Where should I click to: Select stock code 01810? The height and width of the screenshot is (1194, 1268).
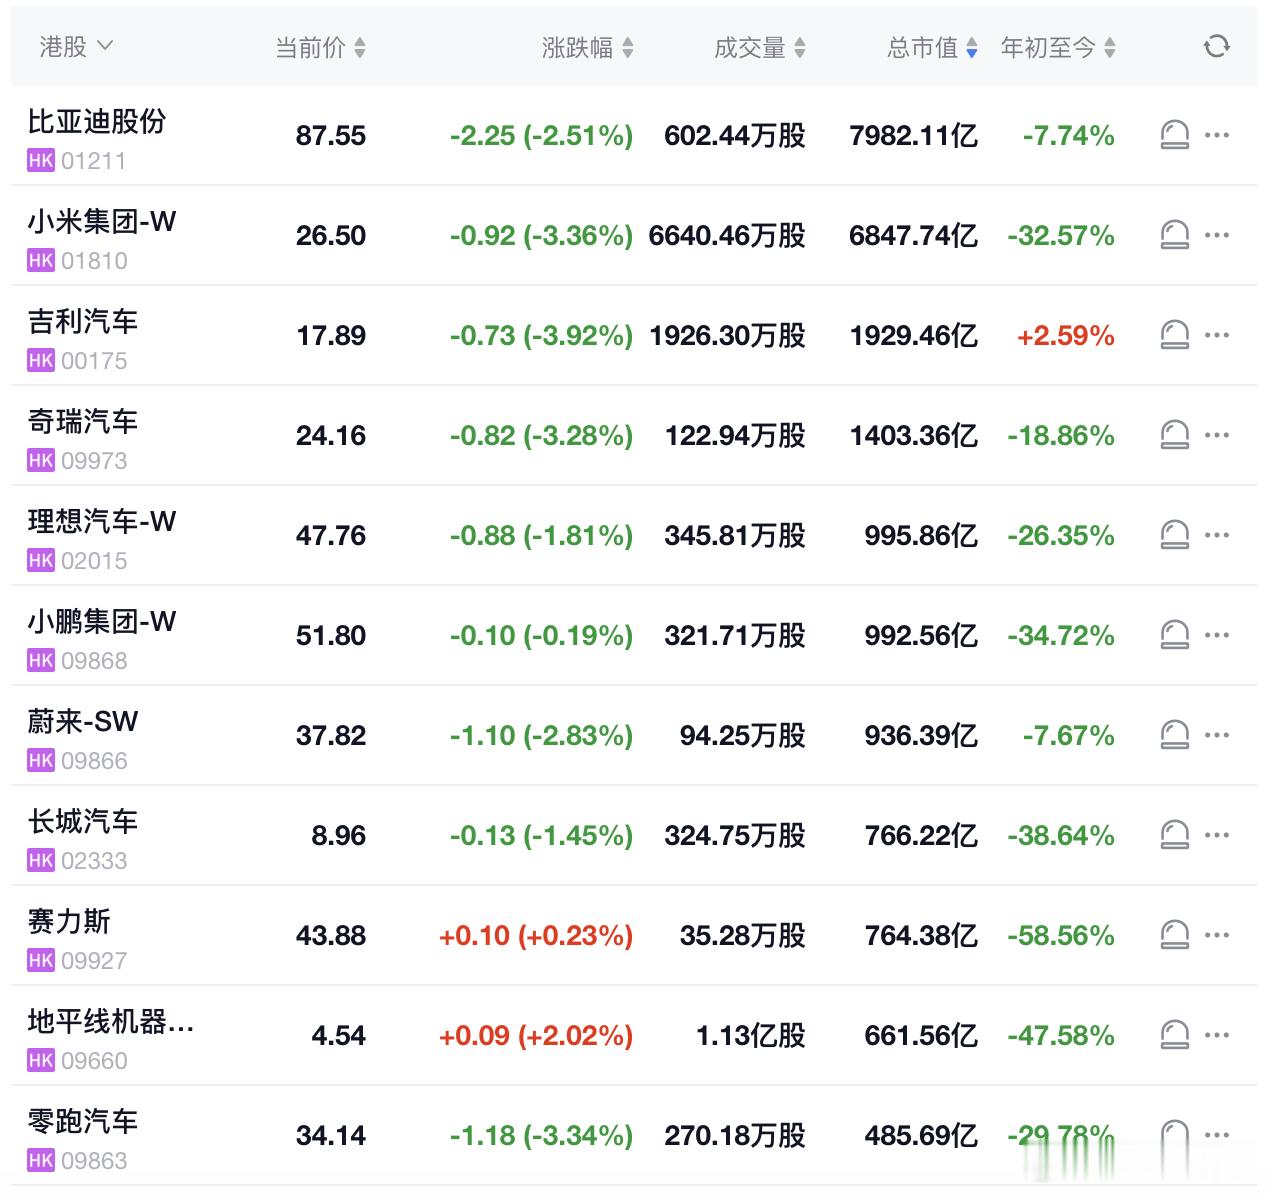[94, 261]
